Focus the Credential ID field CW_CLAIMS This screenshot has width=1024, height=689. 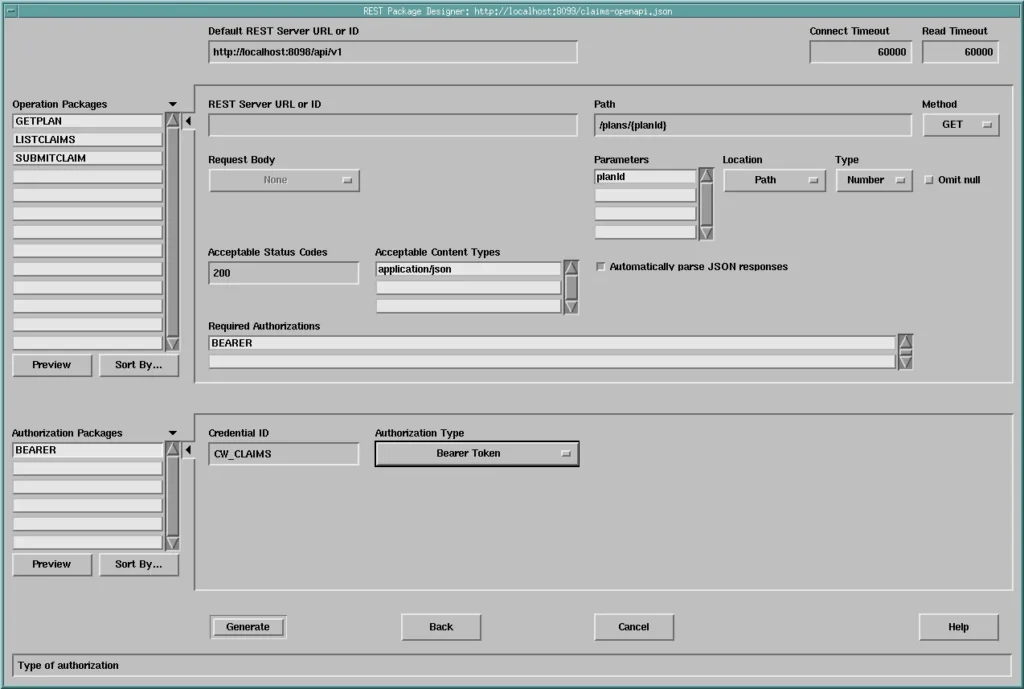pos(283,454)
